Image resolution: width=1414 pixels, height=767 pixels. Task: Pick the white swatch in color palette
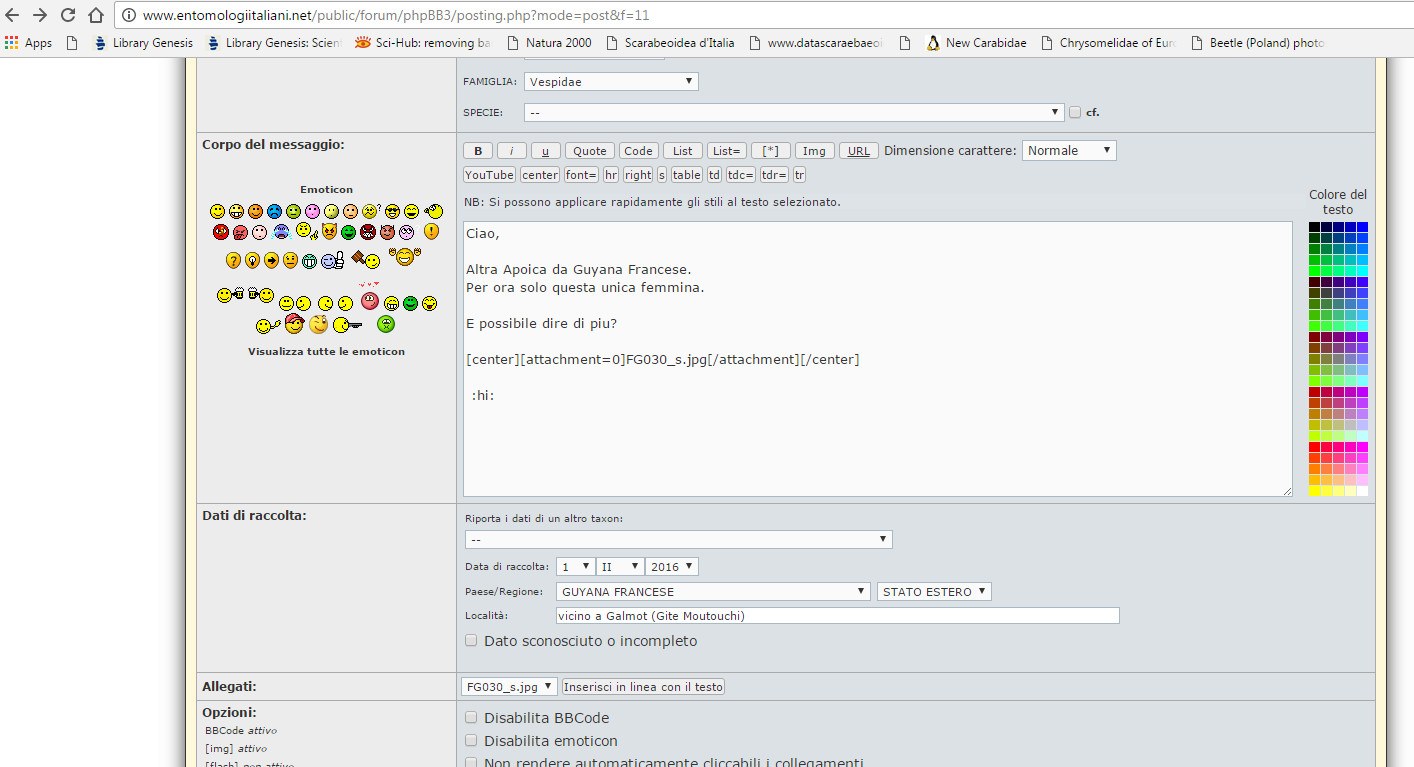coord(1362,491)
